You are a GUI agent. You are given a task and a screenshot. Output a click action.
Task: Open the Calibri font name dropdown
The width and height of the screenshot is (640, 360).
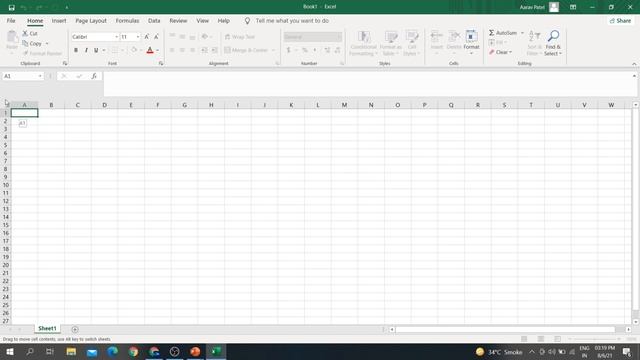tap(116, 37)
